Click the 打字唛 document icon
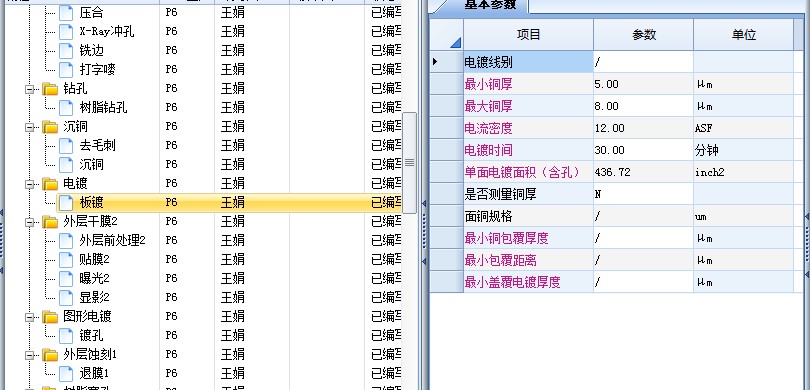 coord(66,69)
